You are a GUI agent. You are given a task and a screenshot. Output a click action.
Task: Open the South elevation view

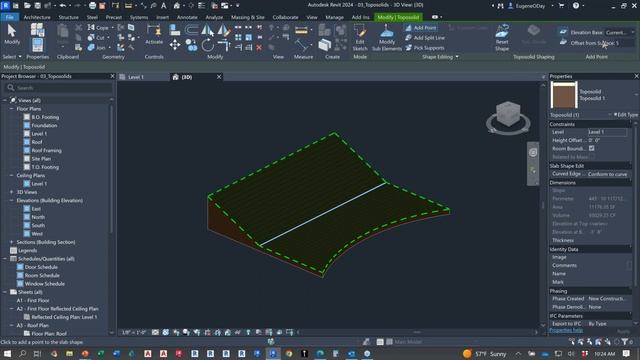tap(38, 225)
